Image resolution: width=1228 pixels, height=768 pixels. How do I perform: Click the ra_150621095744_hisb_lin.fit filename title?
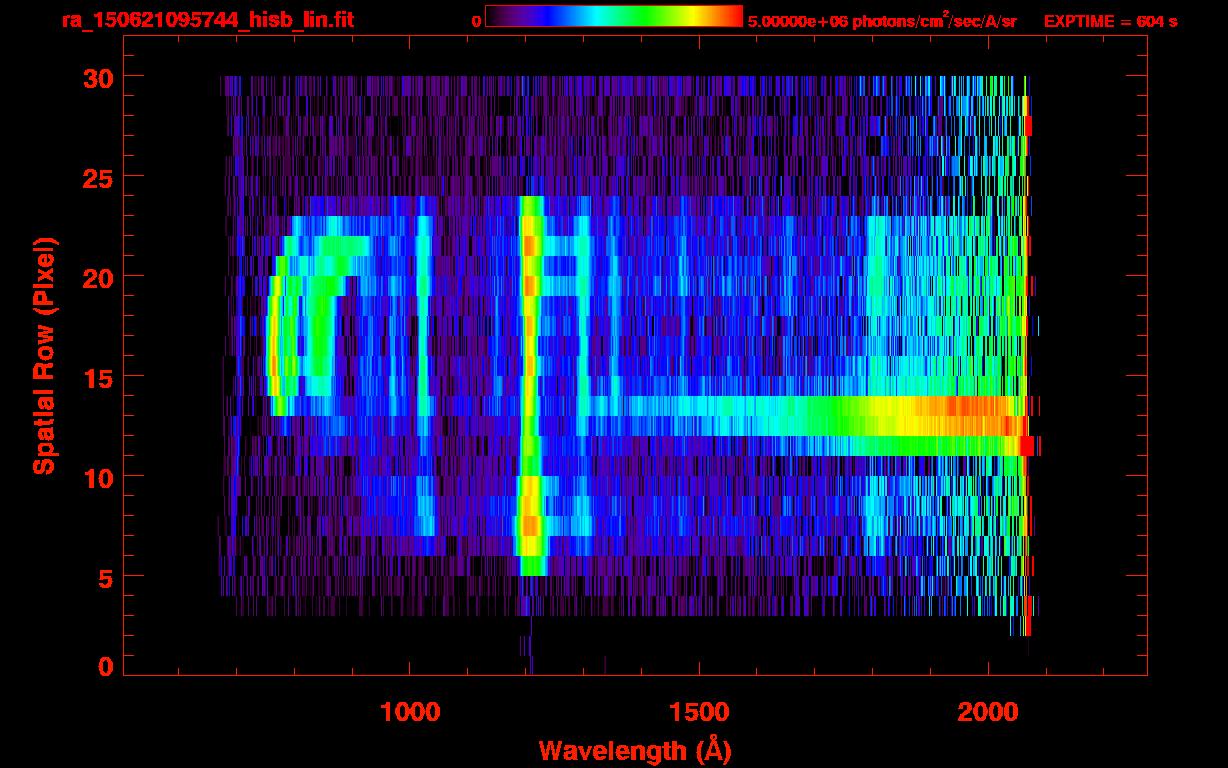click(x=207, y=20)
